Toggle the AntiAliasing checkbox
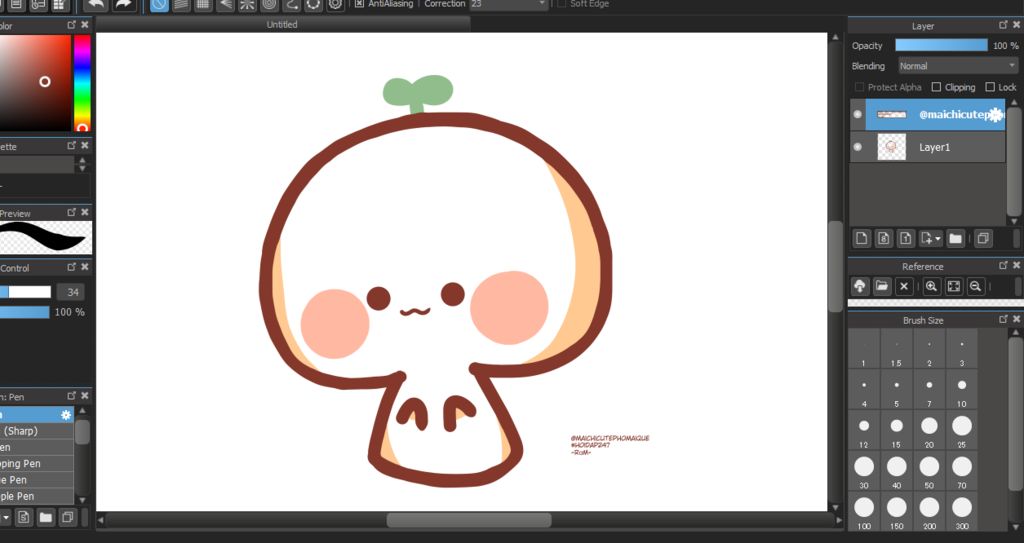The height and width of the screenshot is (543, 1024). click(x=359, y=4)
